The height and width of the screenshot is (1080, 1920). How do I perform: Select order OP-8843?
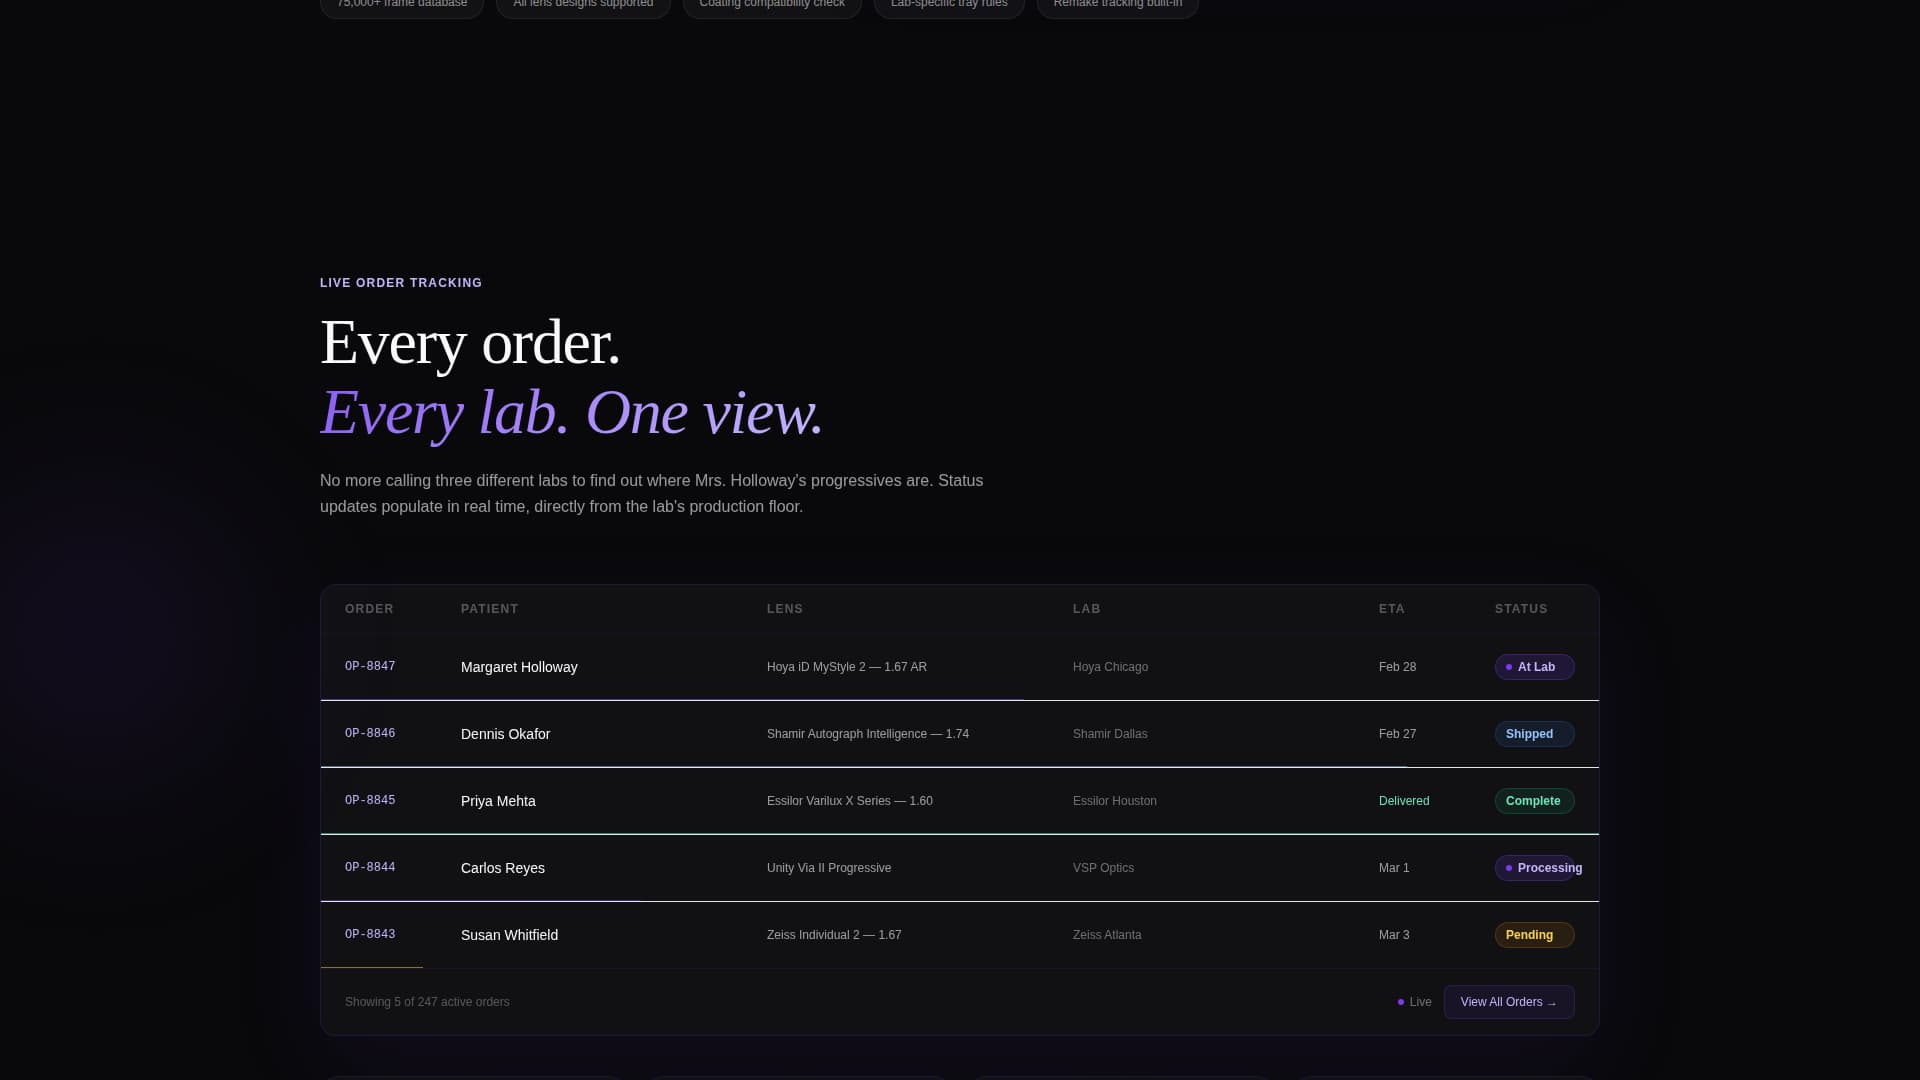point(370,934)
